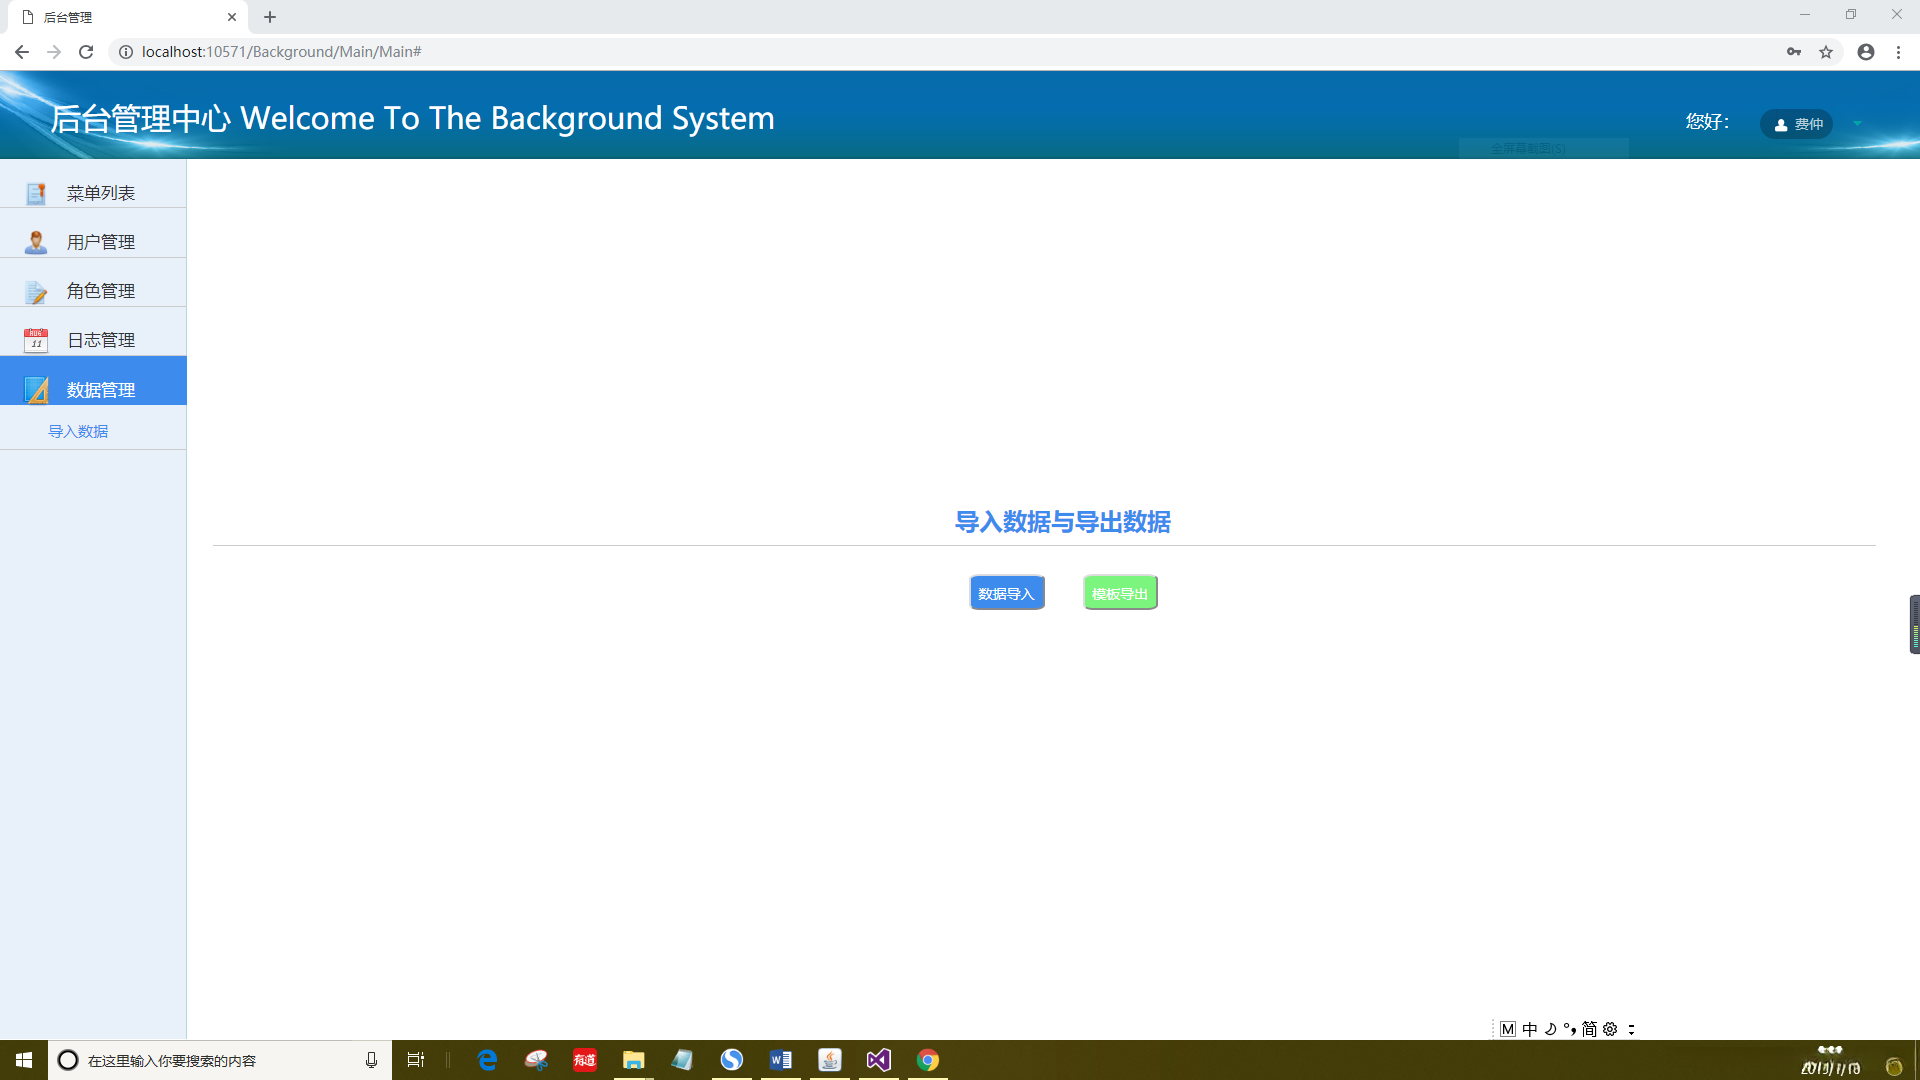Open the saved password key icon
This screenshot has height=1080, width=1920.
coord(1794,52)
